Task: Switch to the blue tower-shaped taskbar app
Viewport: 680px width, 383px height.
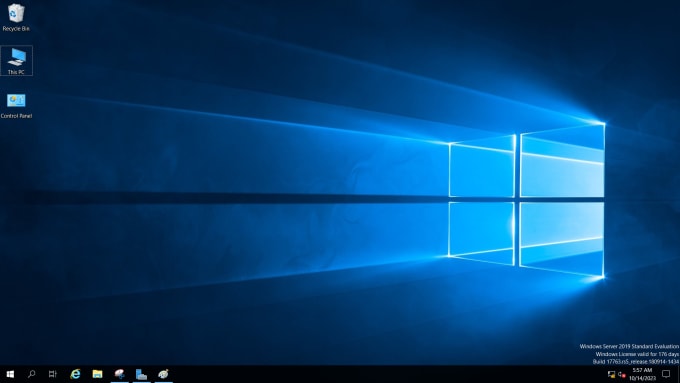Action: (141, 374)
